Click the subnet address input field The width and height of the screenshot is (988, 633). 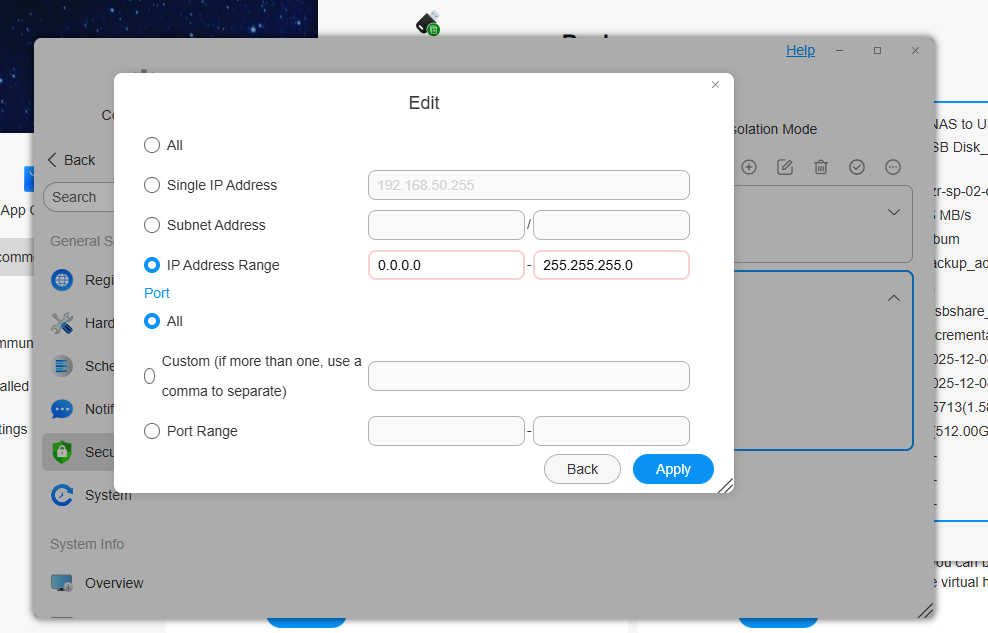(x=446, y=225)
